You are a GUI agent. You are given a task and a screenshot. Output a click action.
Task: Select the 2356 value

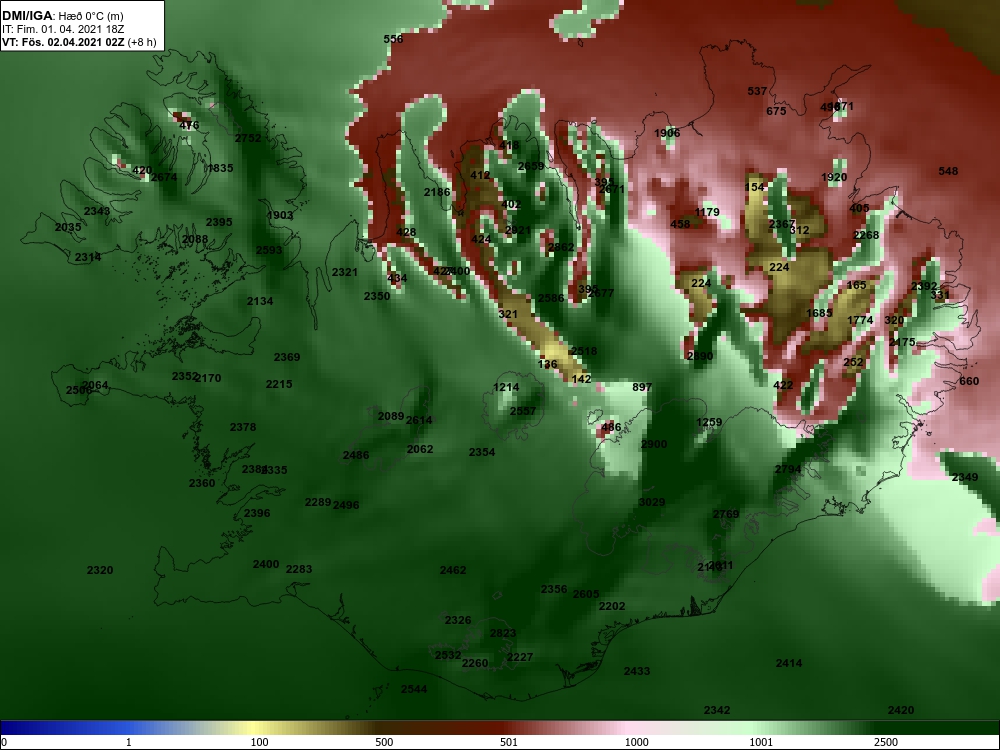tap(554, 590)
